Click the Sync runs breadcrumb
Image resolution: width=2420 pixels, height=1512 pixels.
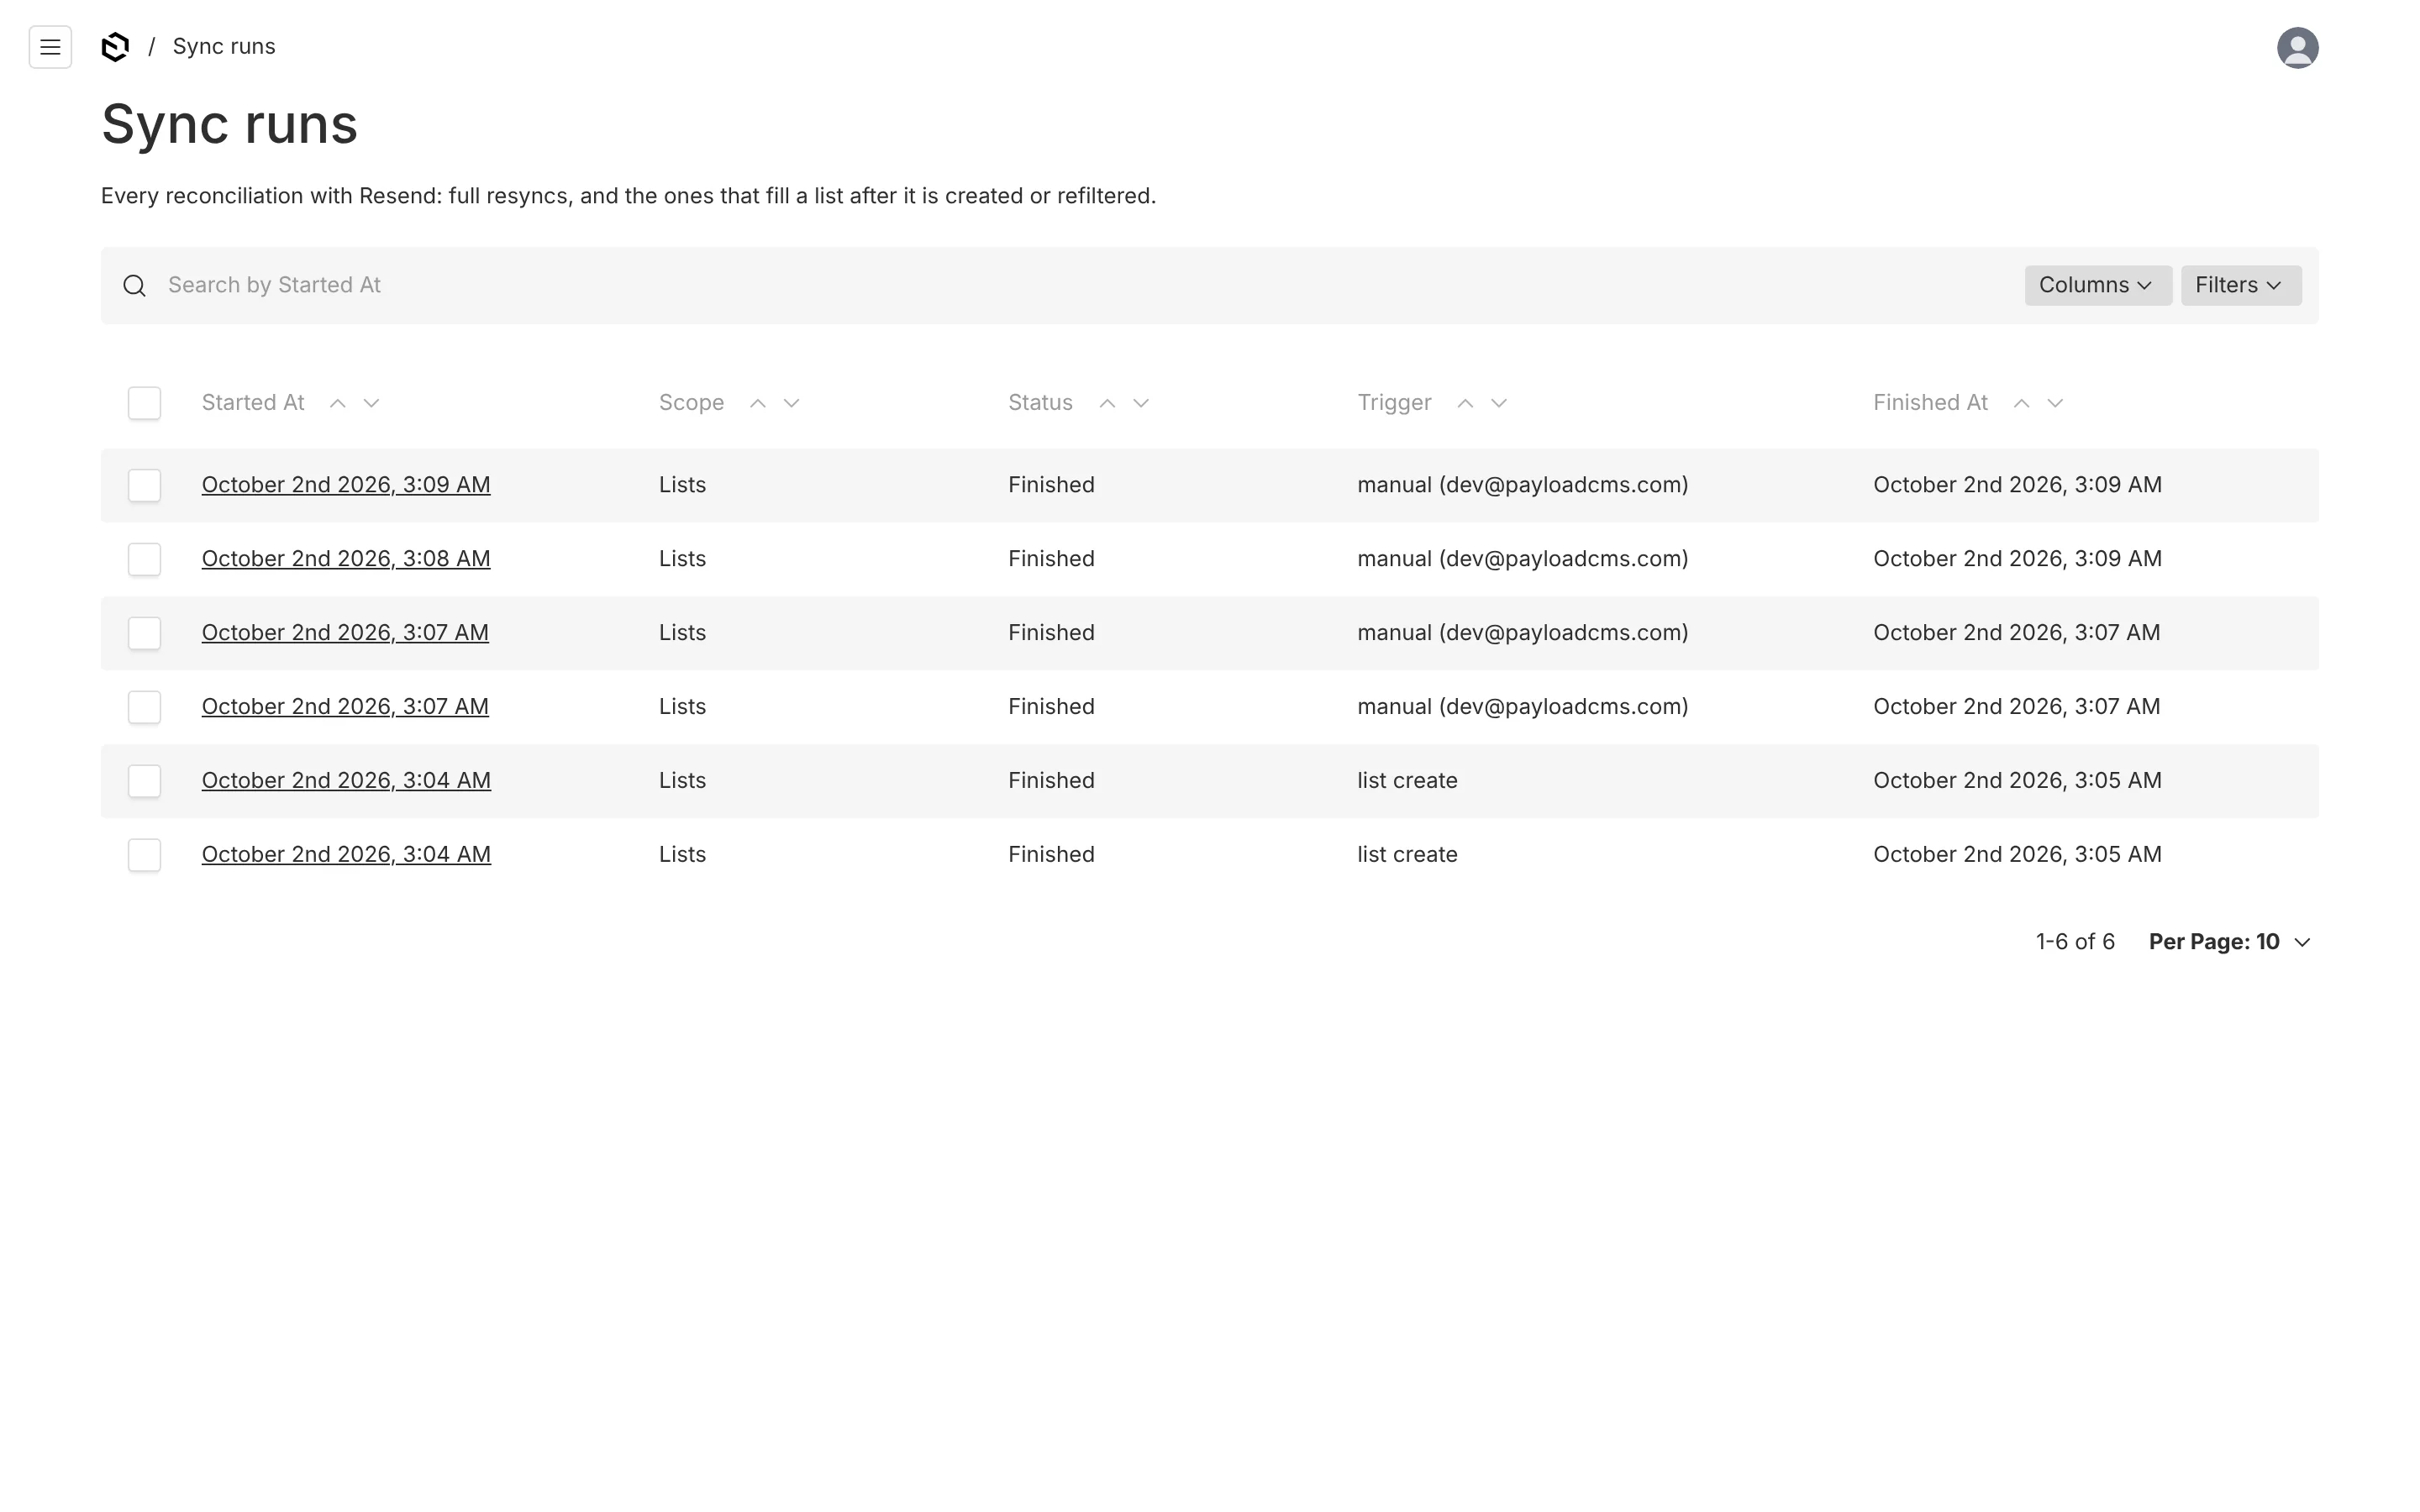(x=224, y=47)
